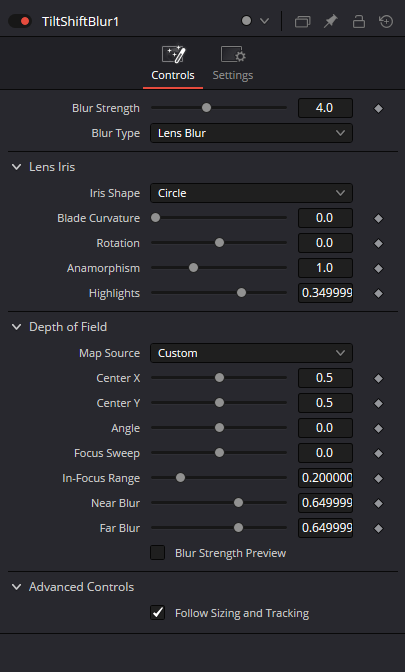Viewport: 405px width, 672px height.
Task: Click the versions icon in header
Action: click(302, 21)
